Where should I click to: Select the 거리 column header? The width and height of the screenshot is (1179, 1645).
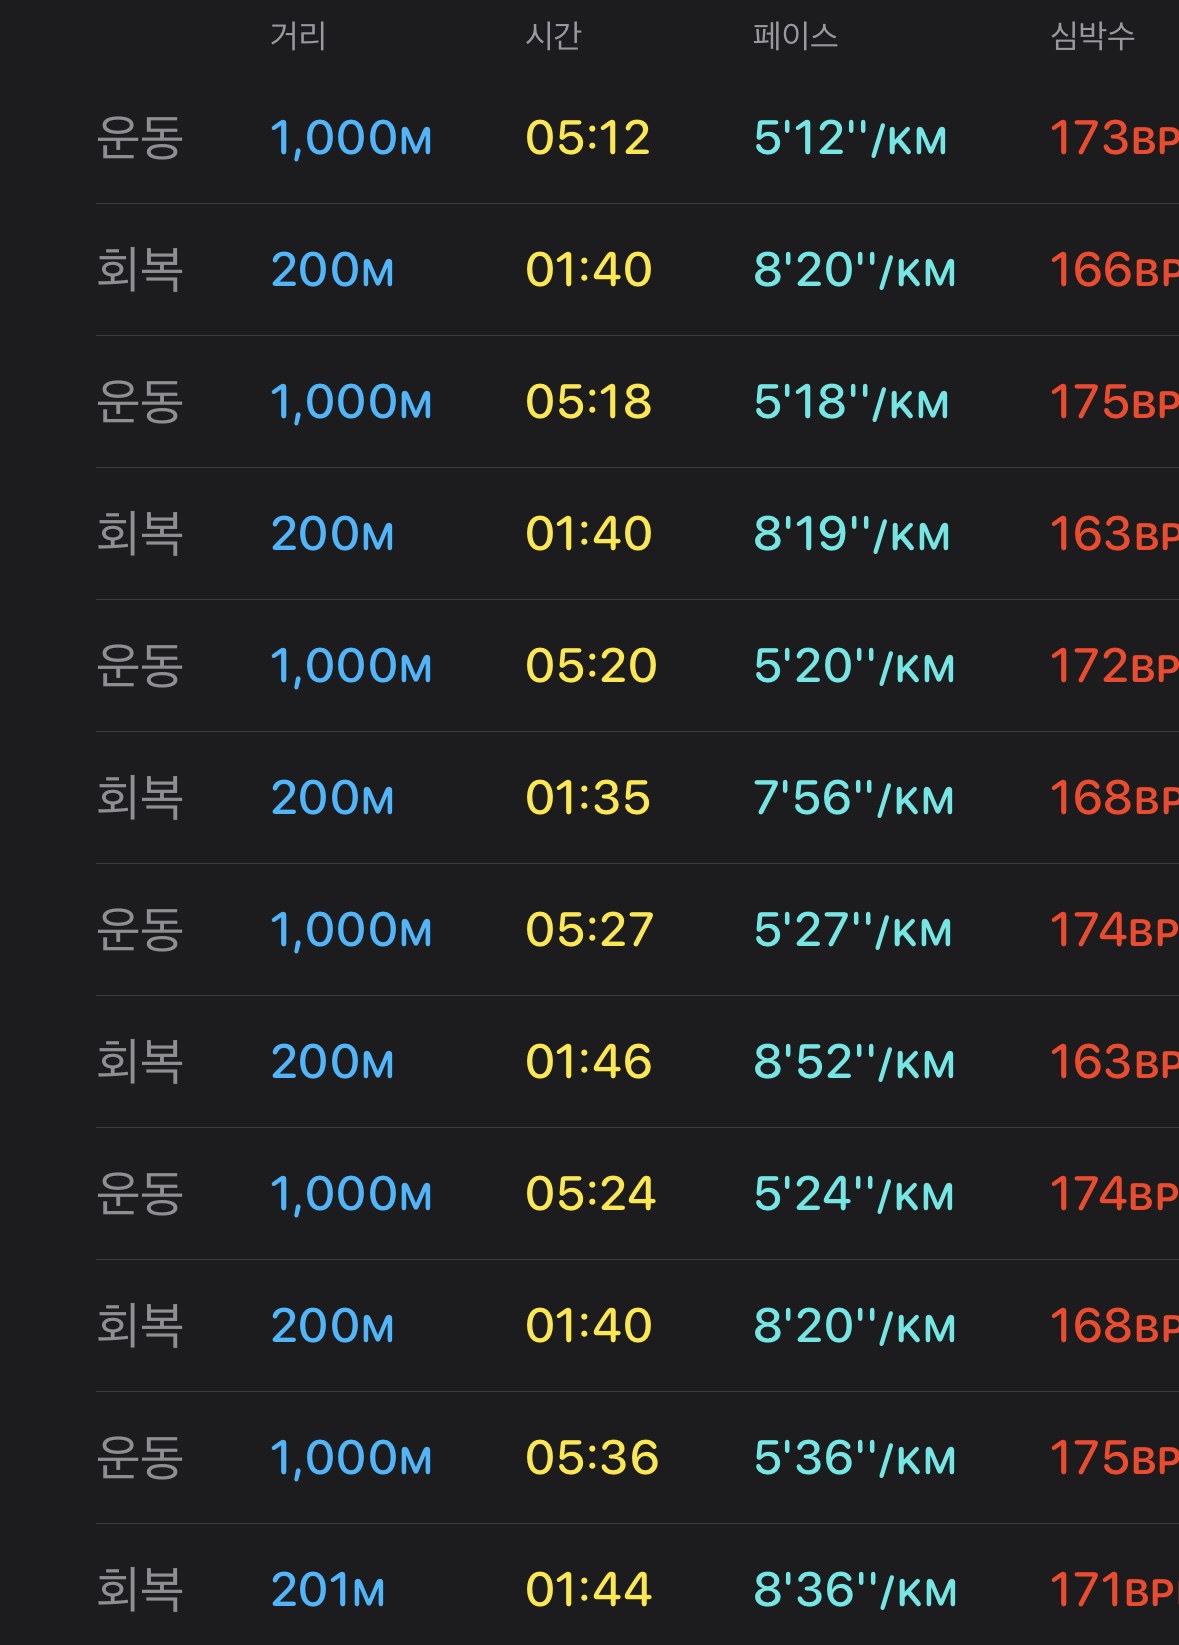click(x=298, y=36)
